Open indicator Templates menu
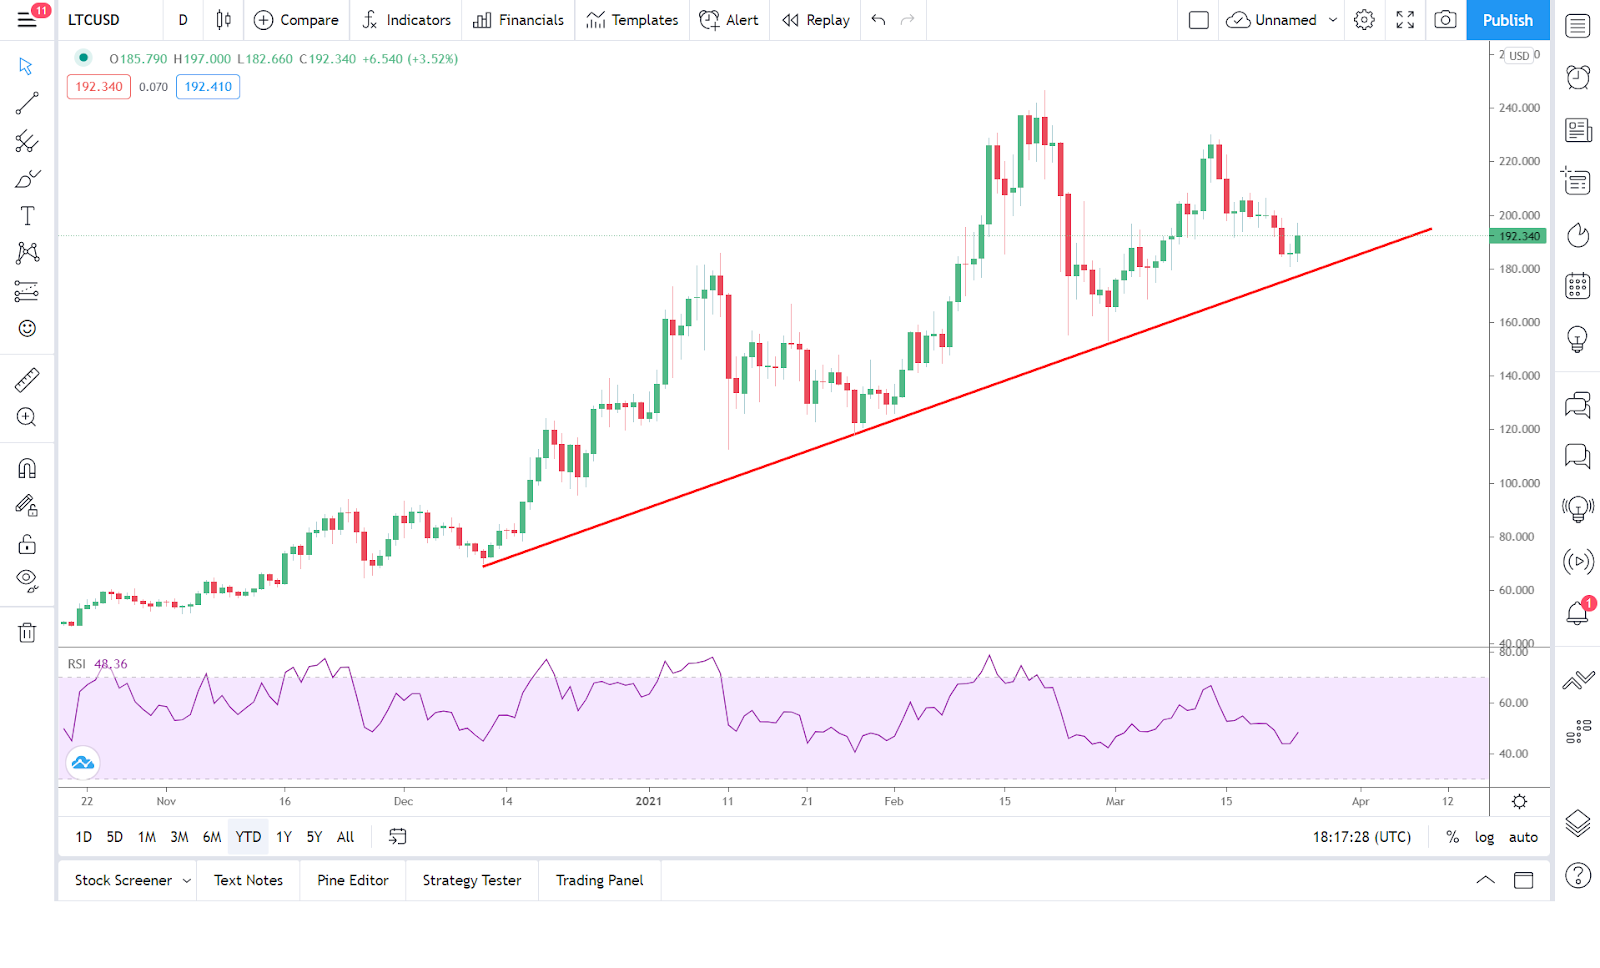1600x968 pixels. [x=632, y=20]
